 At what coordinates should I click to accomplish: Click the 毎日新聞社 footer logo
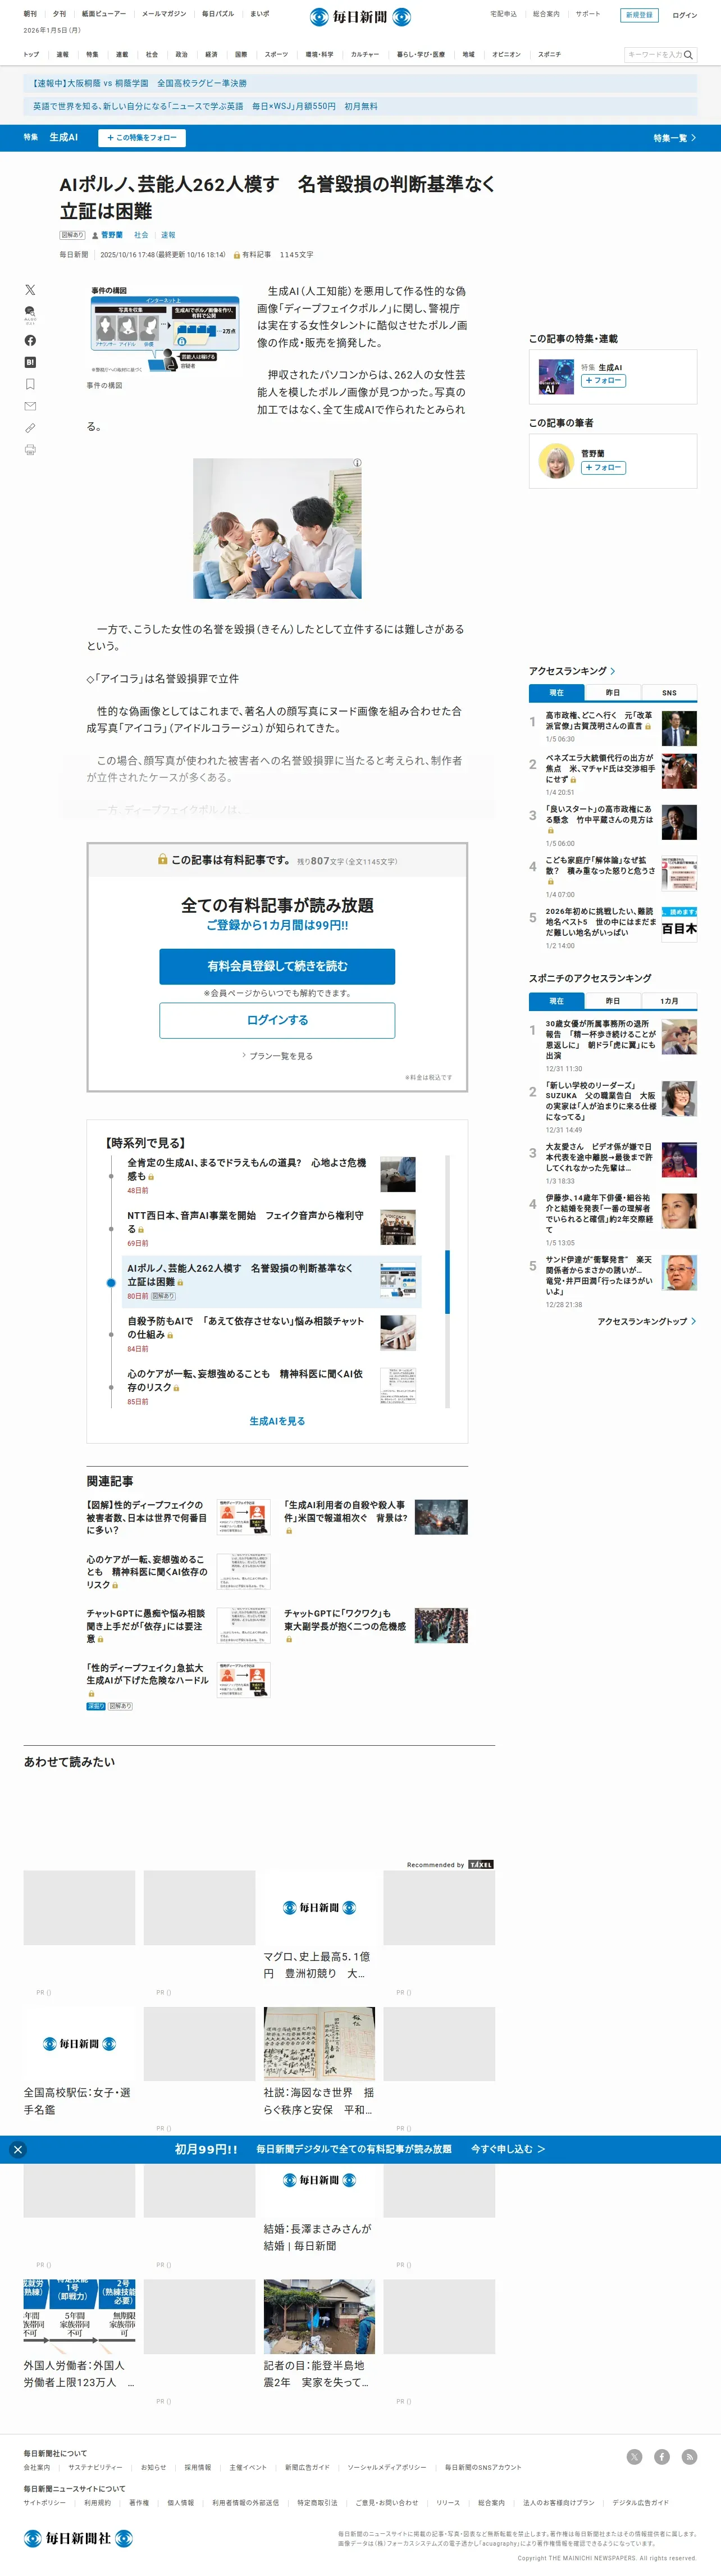pos(78,2539)
